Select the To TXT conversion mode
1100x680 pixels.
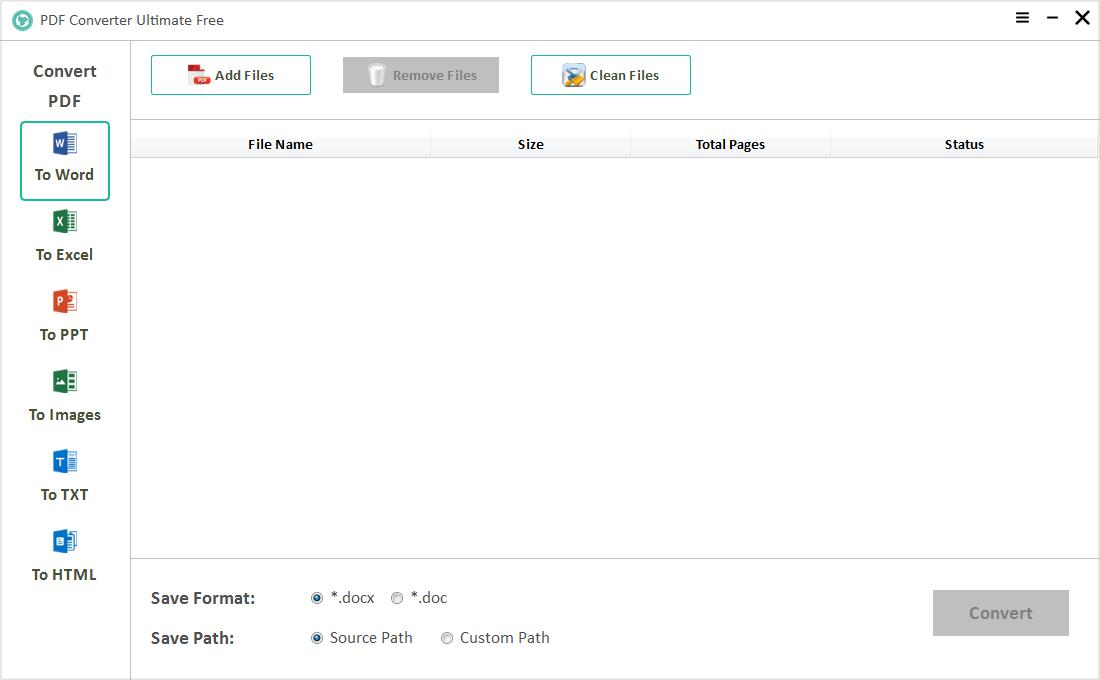click(64, 473)
